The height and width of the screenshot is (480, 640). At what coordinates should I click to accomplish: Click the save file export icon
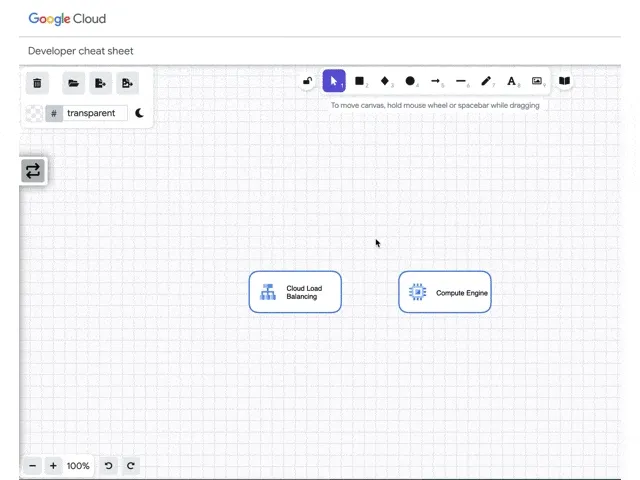click(100, 83)
